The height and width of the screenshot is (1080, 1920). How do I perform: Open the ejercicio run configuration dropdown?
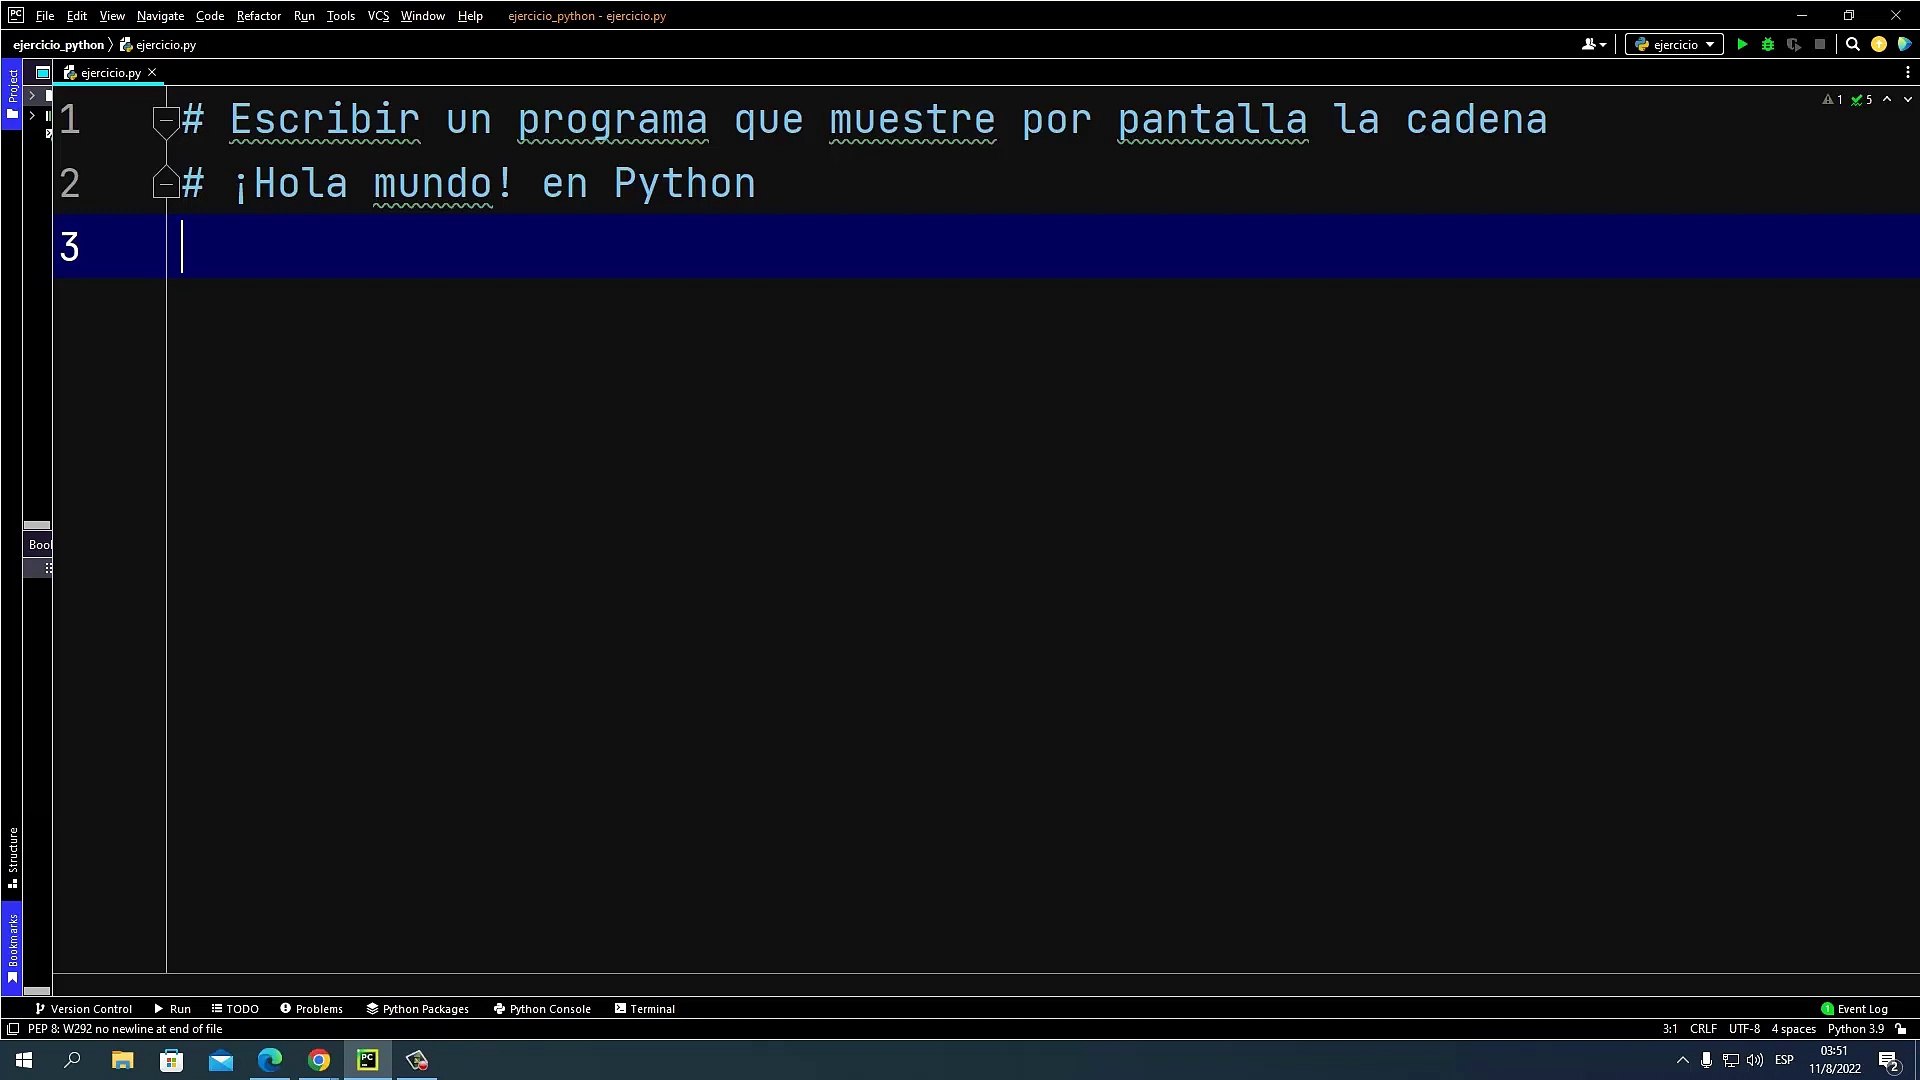pos(1674,44)
